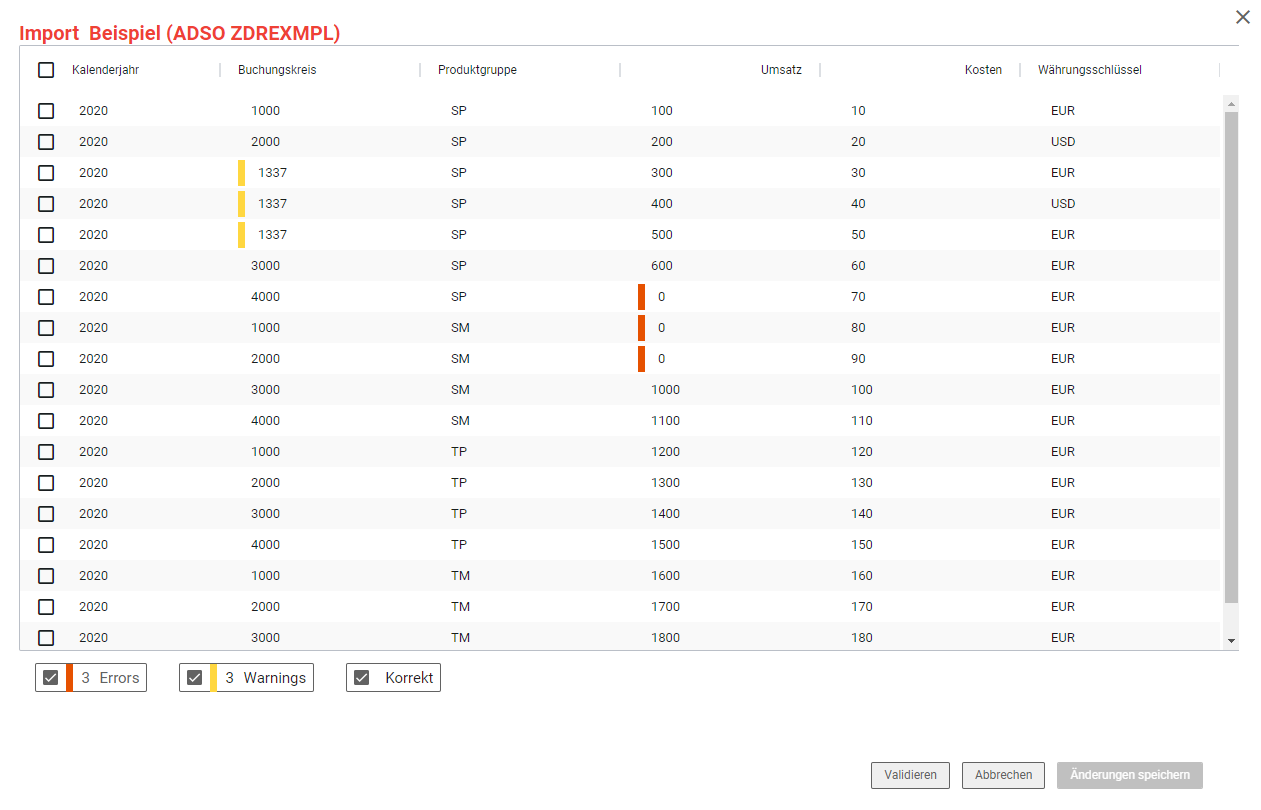Screen dimensions: 1261x810
Task: Toggle the Errors filter checkbox
Action: tap(51, 677)
